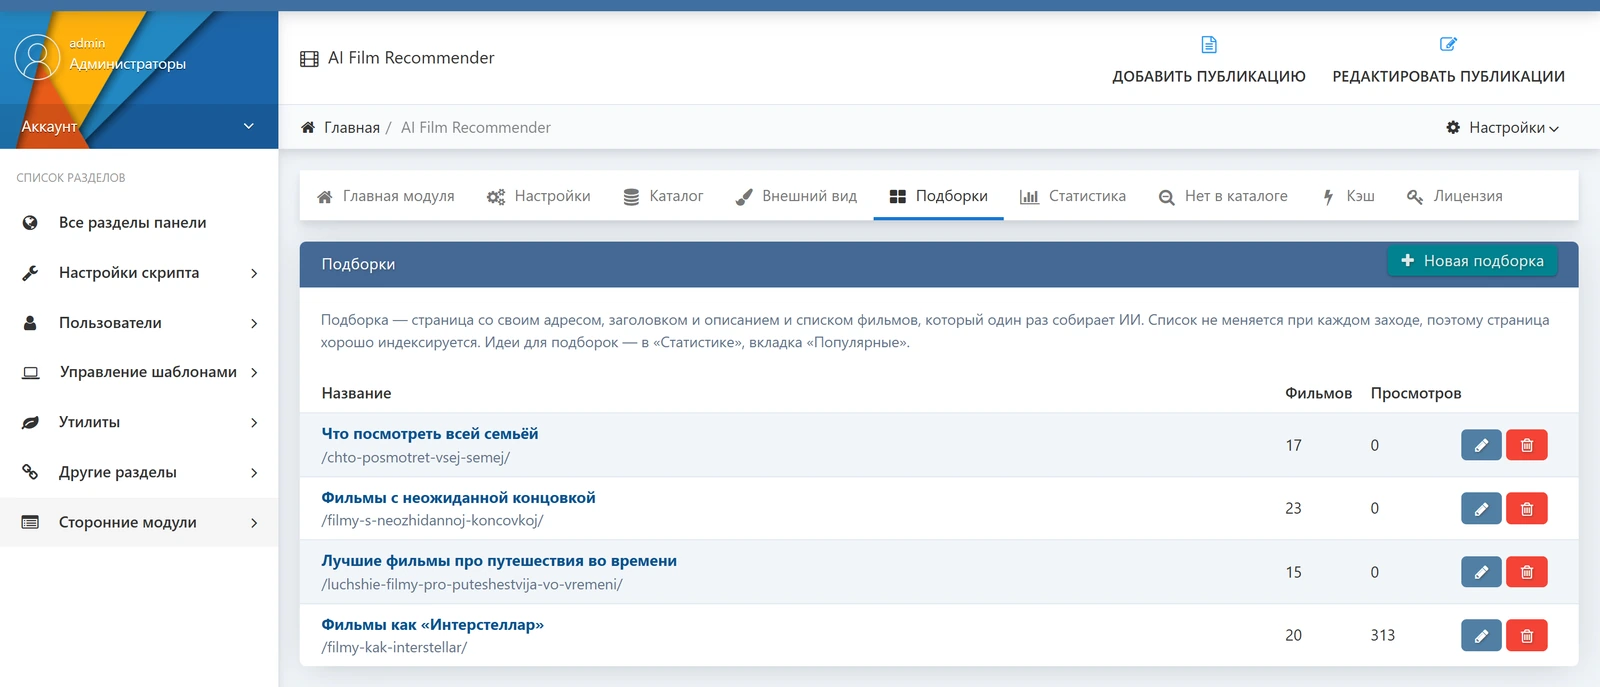Click the Фильмов column header
The image size is (1600, 687).
coord(1318,393)
